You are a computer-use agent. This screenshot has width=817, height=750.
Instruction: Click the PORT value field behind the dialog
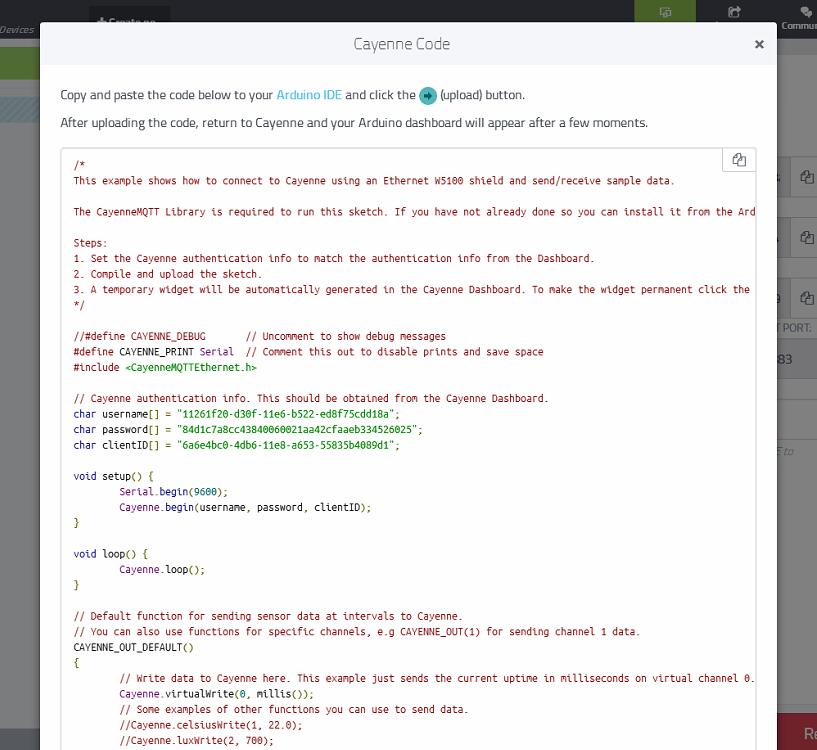click(797, 359)
